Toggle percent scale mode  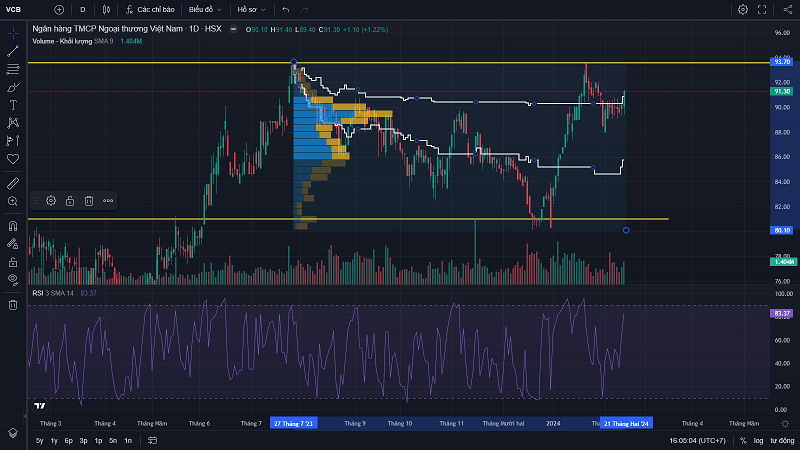pos(743,440)
